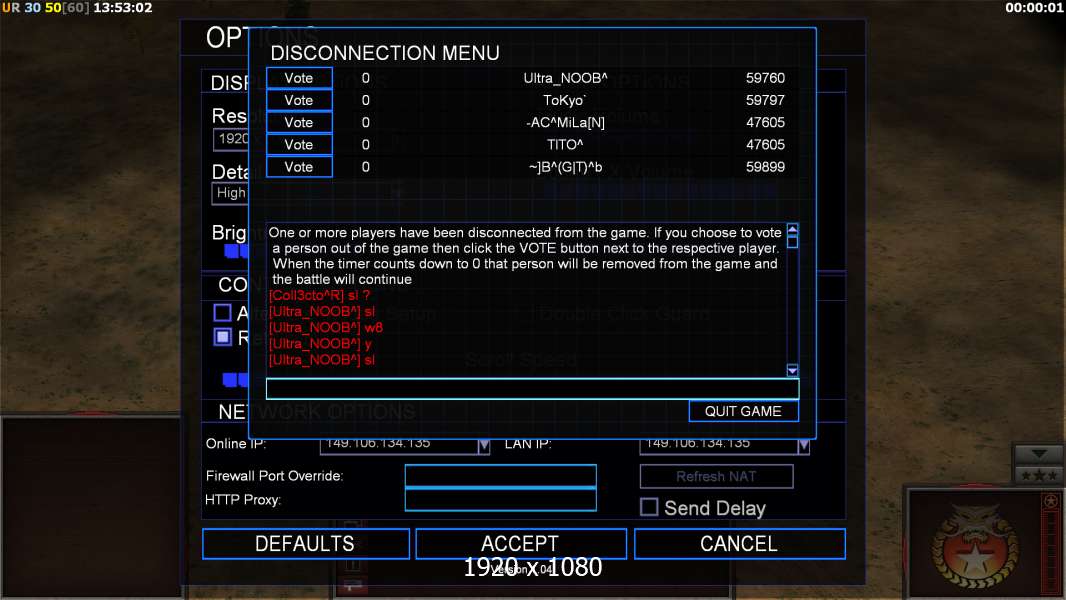Enable the Send Delay checkbox
The height and width of the screenshot is (600, 1066).
(x=649, y=507)
